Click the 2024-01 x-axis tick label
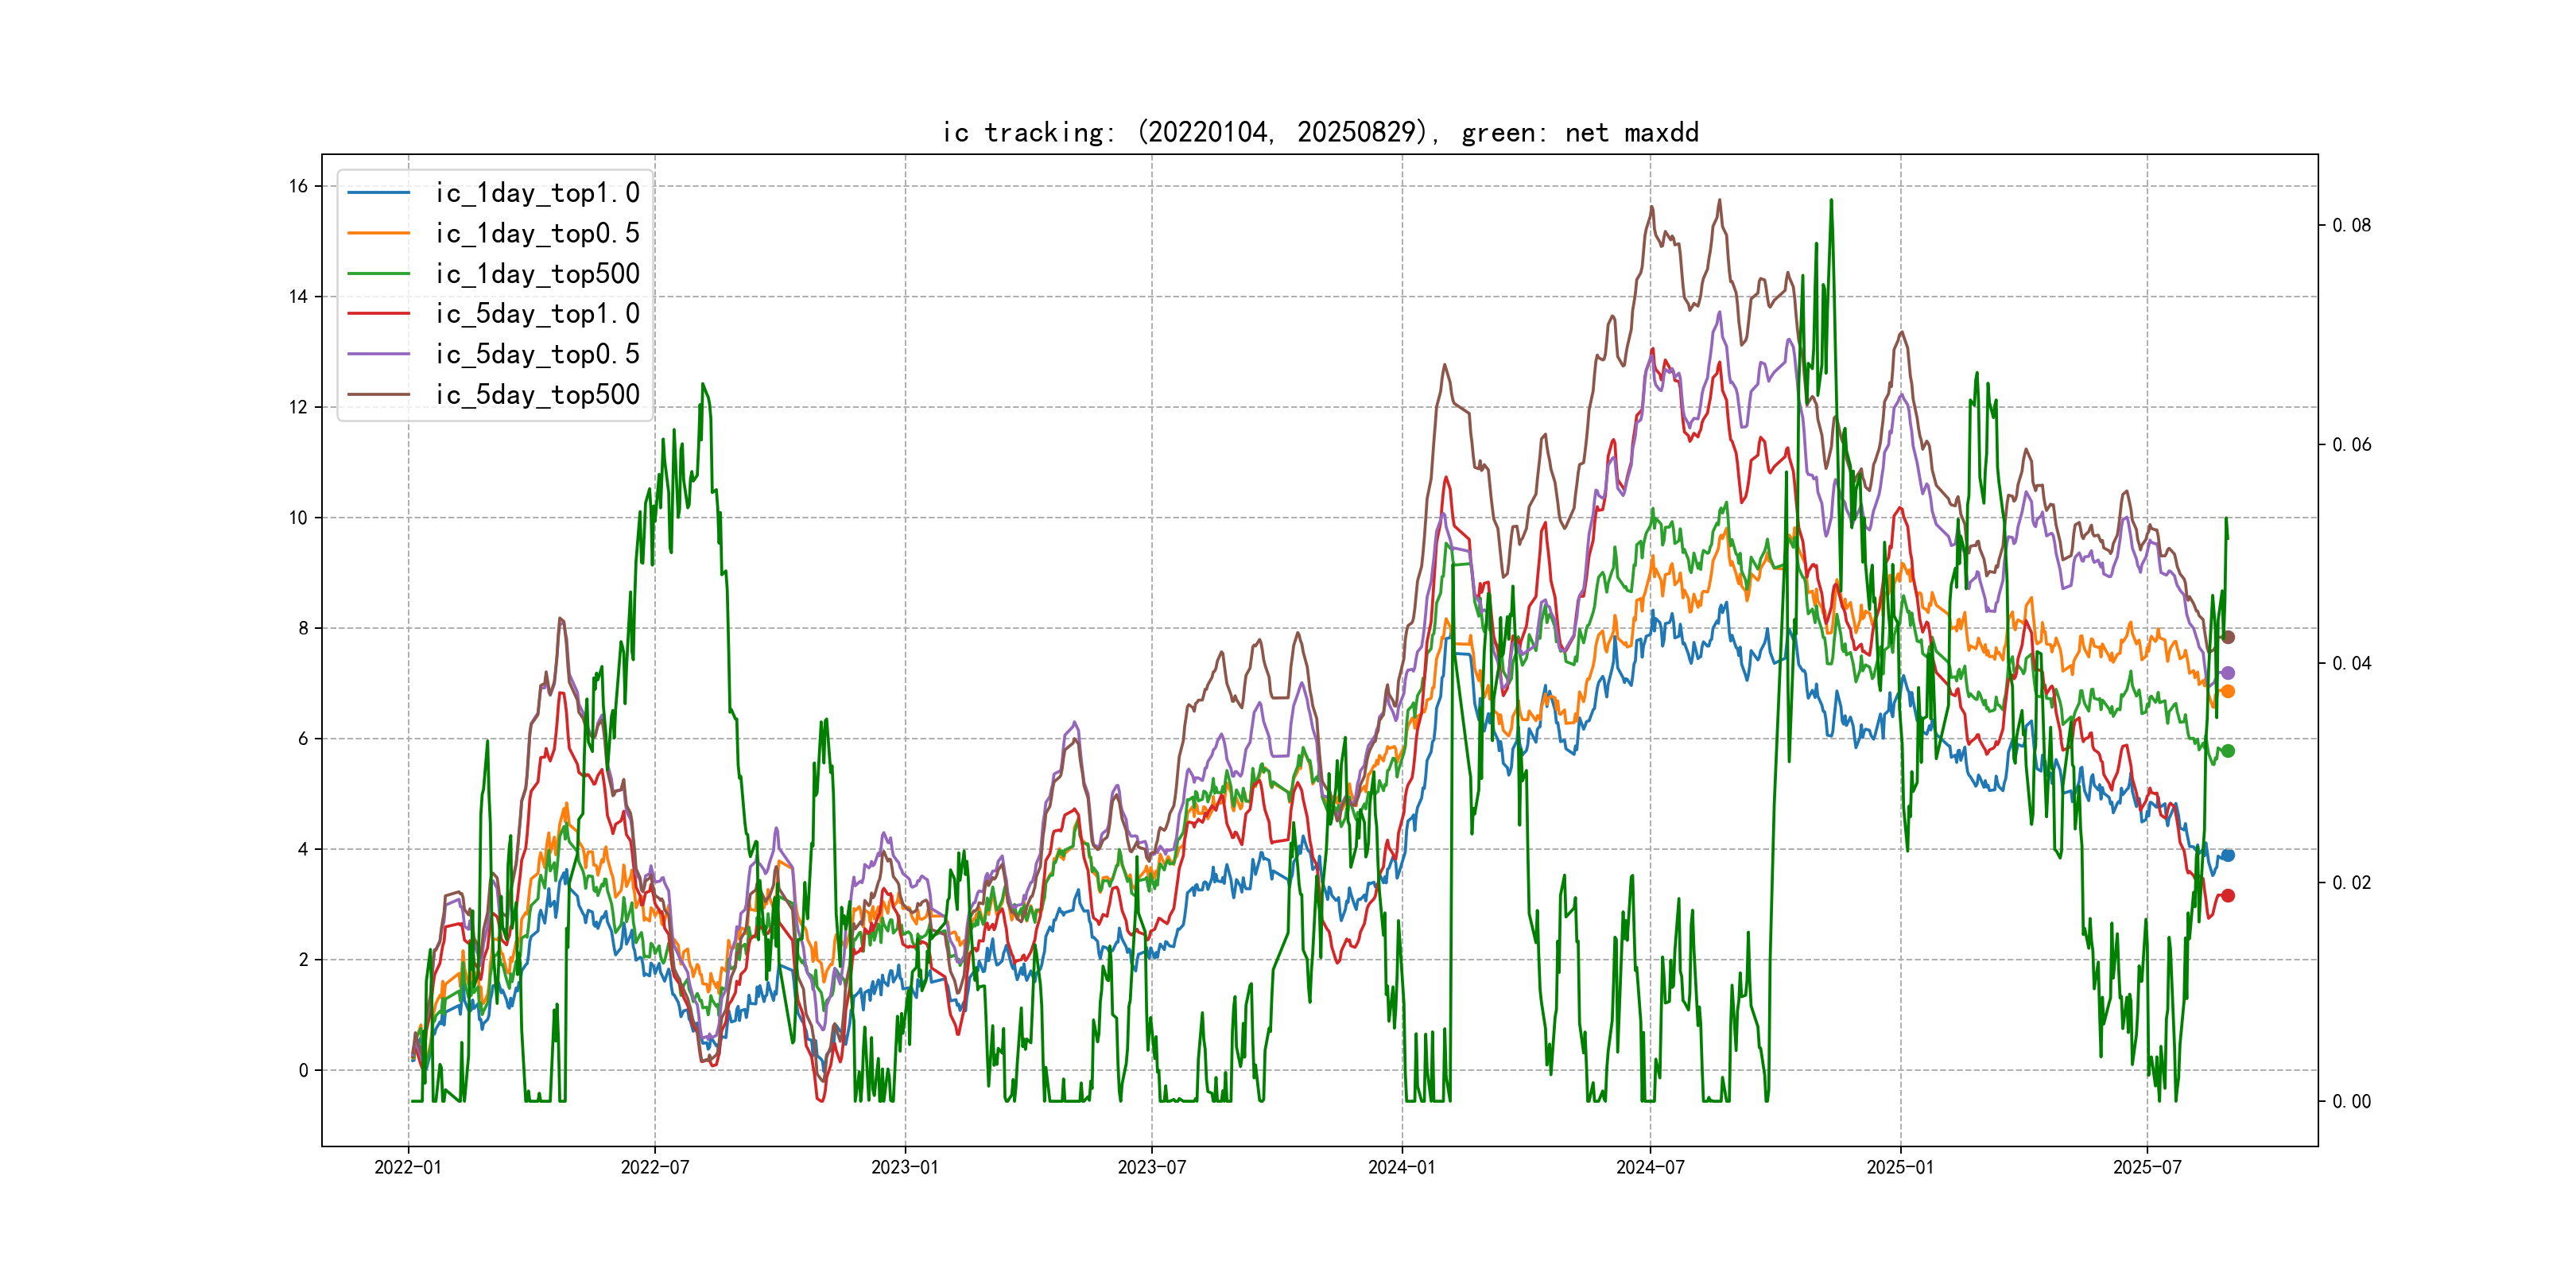The height and width of the screenshot is (1288, 2576). click(1401, 1167)
